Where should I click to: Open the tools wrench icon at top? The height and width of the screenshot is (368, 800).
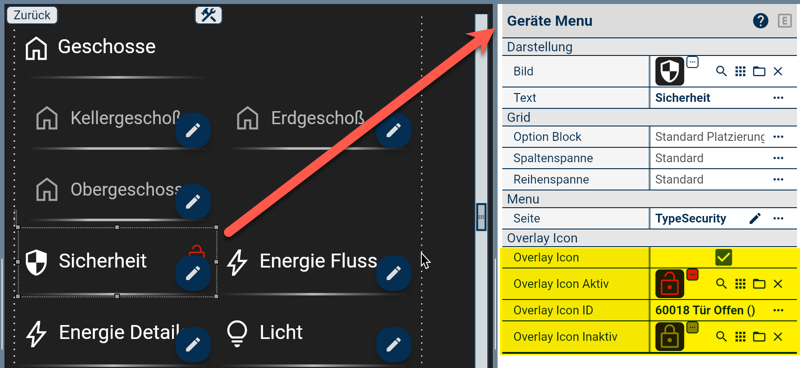tap(209, 15)
